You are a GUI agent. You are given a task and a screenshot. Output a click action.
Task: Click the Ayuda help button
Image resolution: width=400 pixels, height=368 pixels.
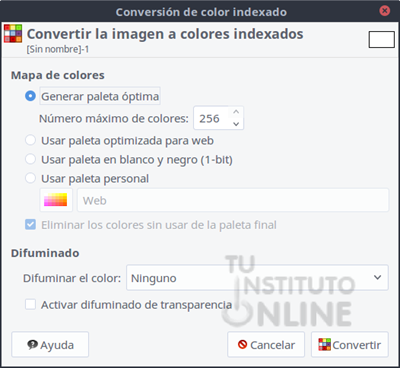tap(50, 345)
